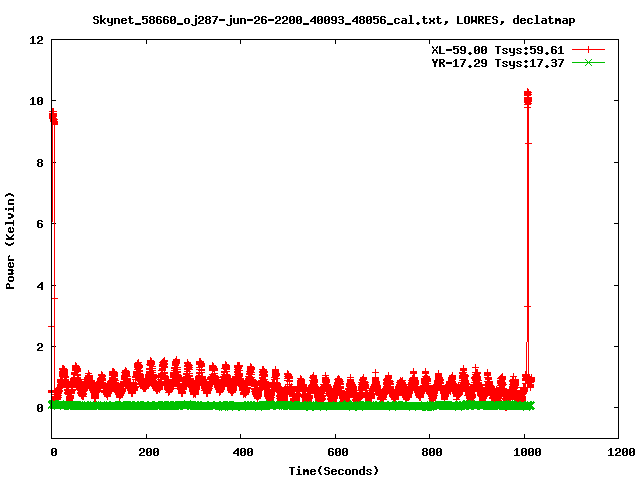The width and height of the screenshot is (640, 480).
Task: Click the x-axis tick label 800
Action: click(432, 452)
